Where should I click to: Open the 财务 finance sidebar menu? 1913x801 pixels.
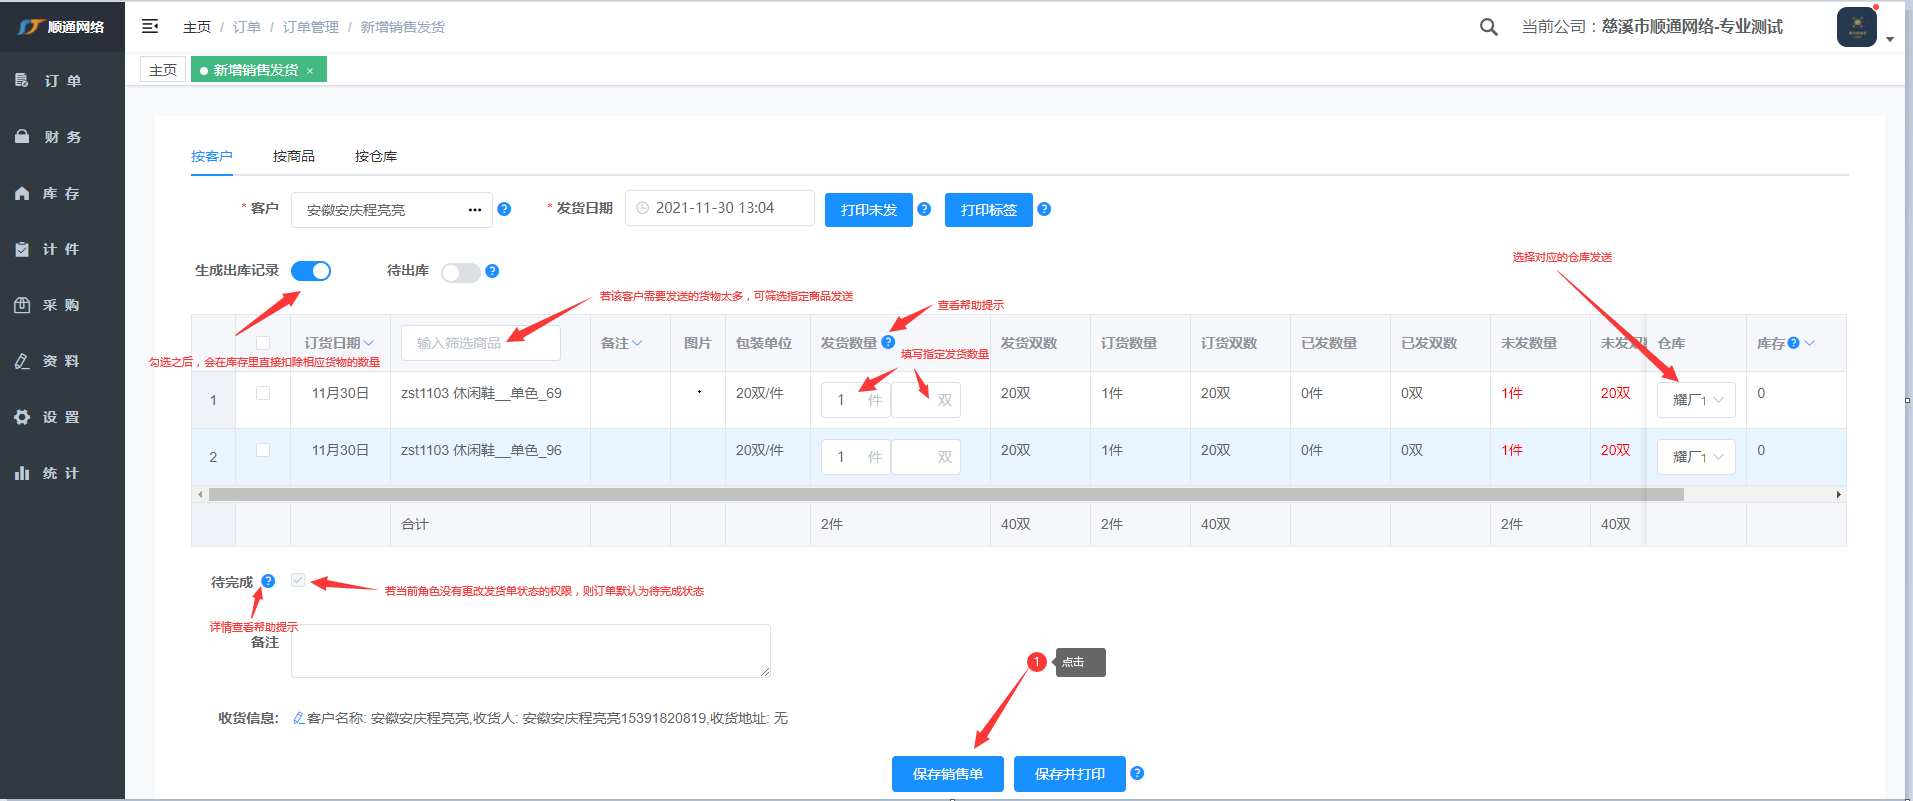click(61, 137)
